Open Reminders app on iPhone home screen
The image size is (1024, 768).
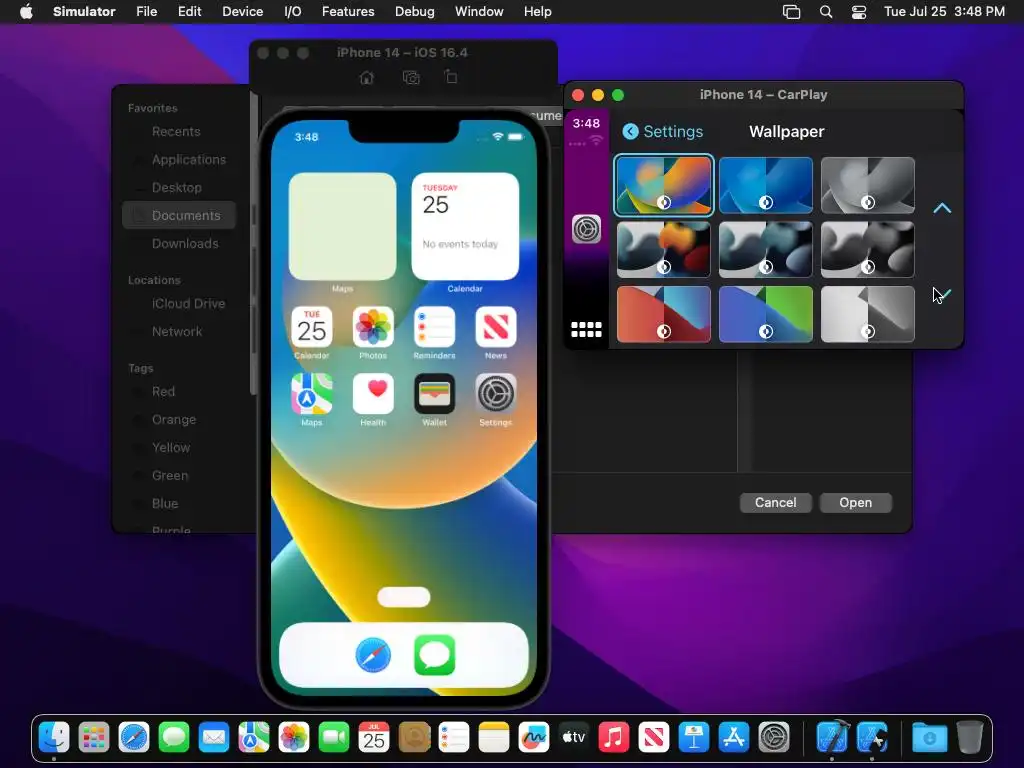pyautogui.click(x=434, y=327)
